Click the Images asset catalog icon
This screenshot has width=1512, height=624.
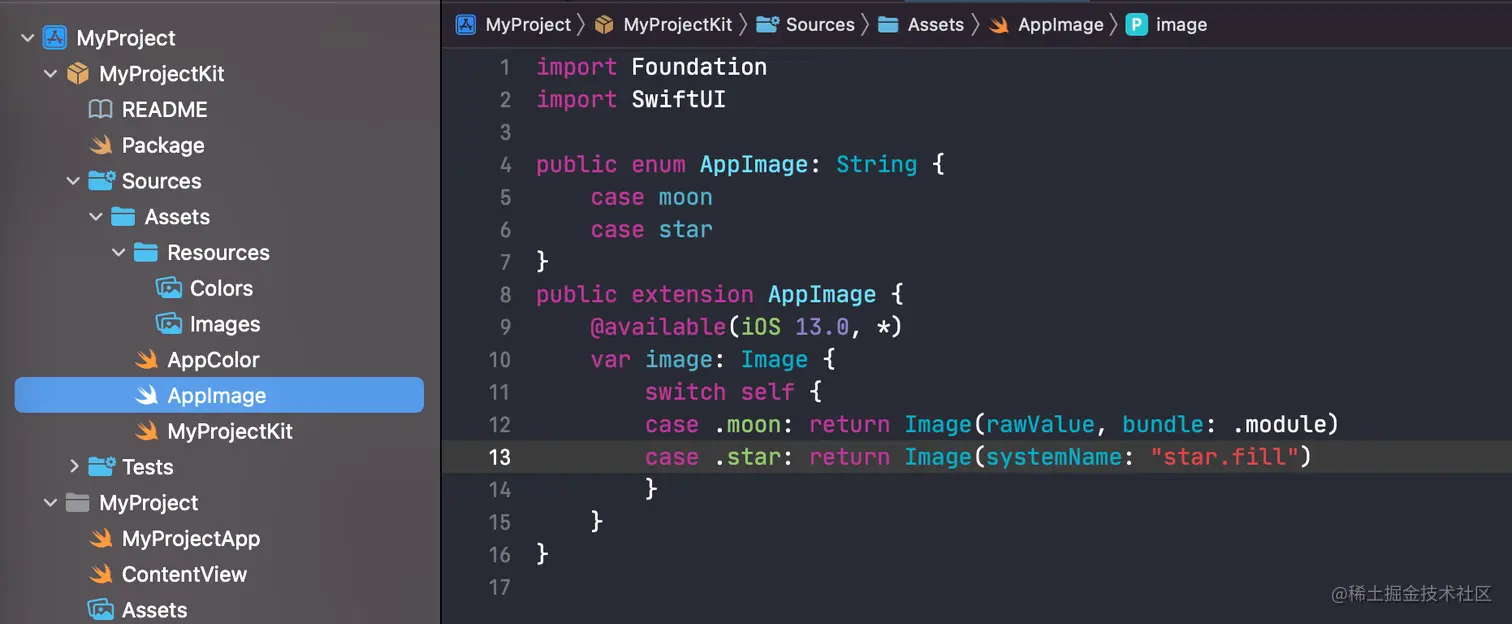(x=169, y=324)
